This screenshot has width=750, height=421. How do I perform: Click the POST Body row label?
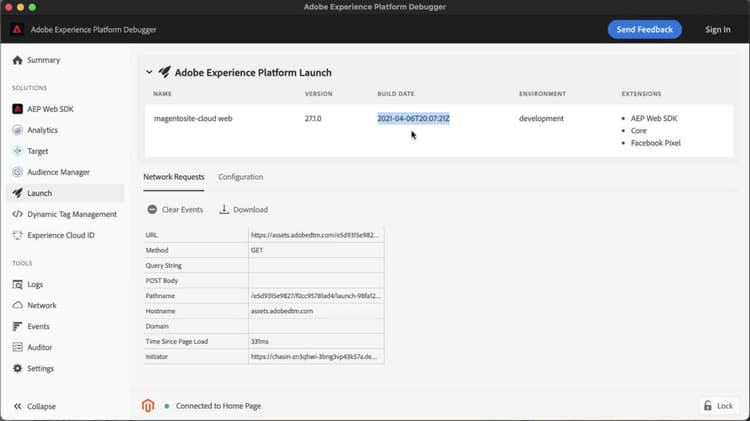tap(162, 281)
